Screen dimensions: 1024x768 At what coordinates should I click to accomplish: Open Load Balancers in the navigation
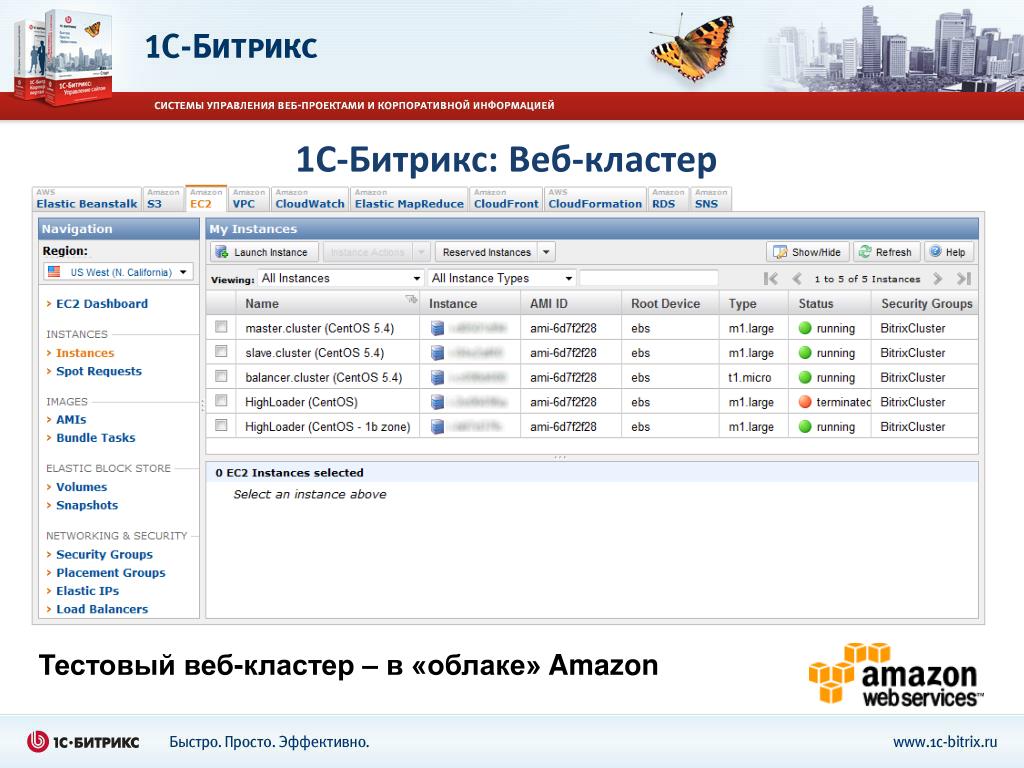pyautogui.click(x=102, y=609)
